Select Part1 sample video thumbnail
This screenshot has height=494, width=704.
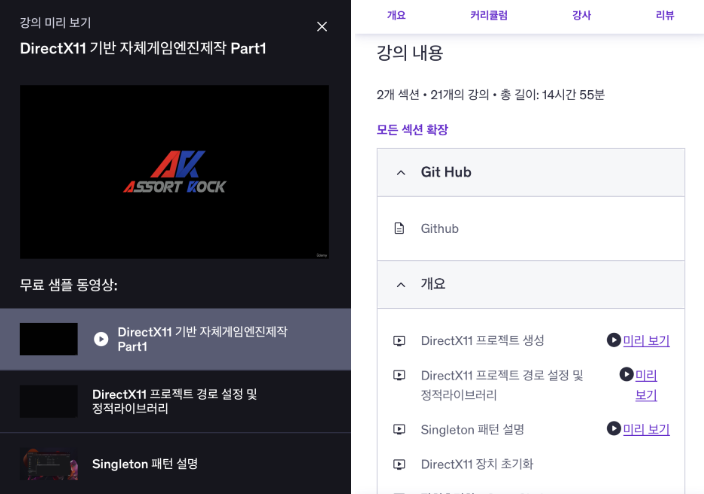tap(48, 339)
